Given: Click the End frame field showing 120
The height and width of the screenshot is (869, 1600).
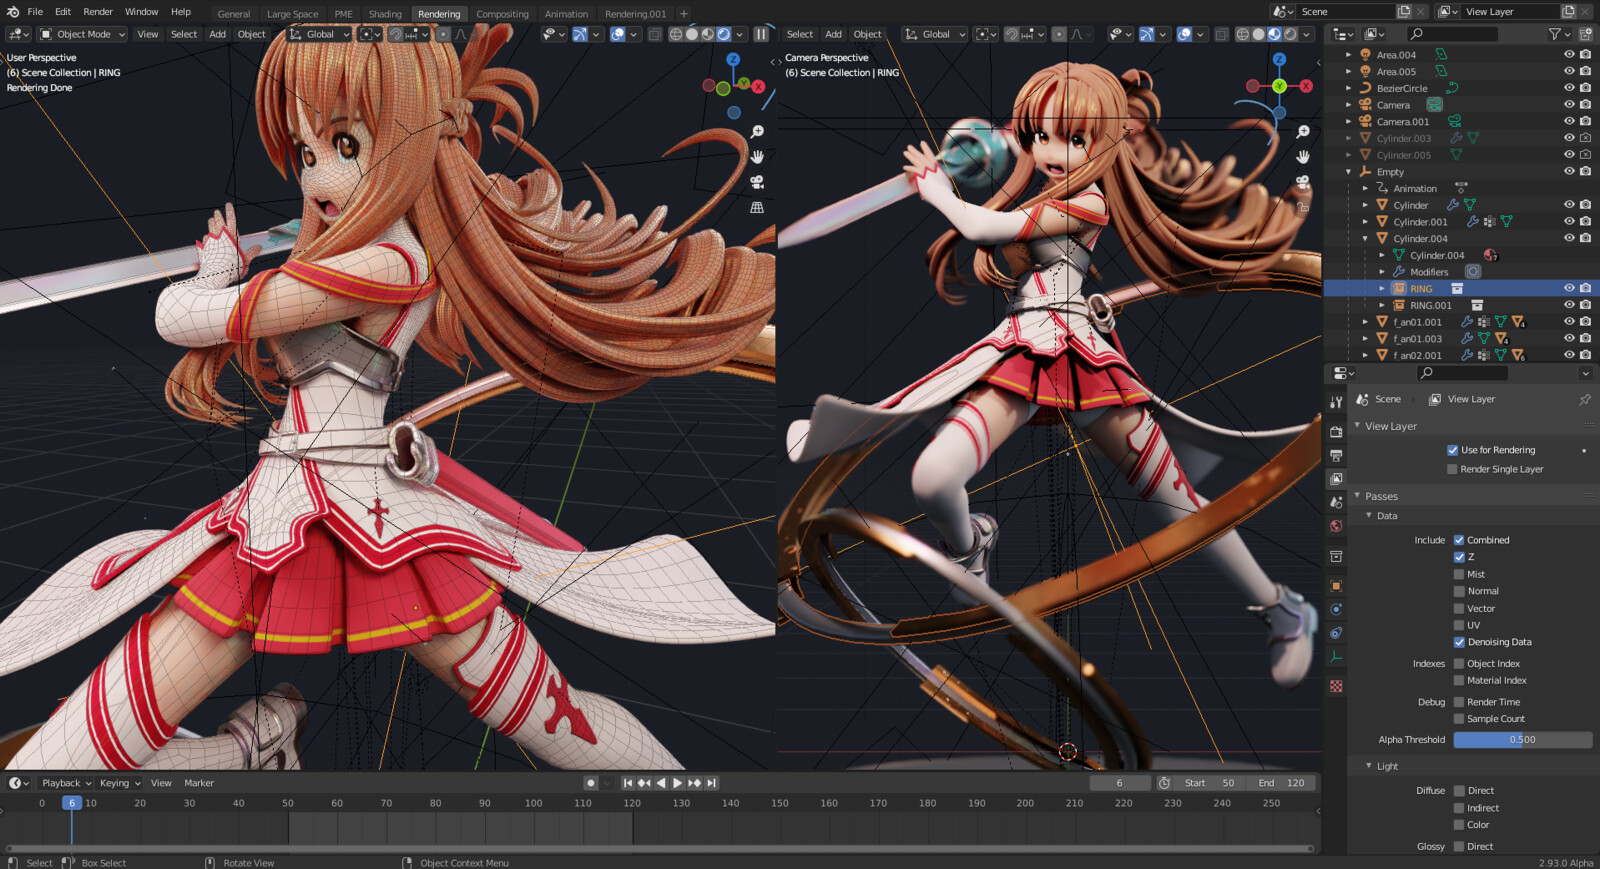Looking at the screenshot, I should click(1281, 783).
